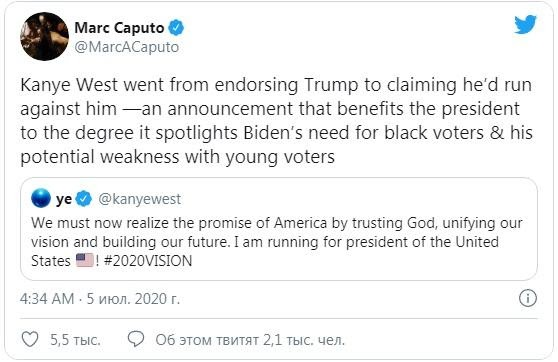Click the quoted tweet card border area

279,229
